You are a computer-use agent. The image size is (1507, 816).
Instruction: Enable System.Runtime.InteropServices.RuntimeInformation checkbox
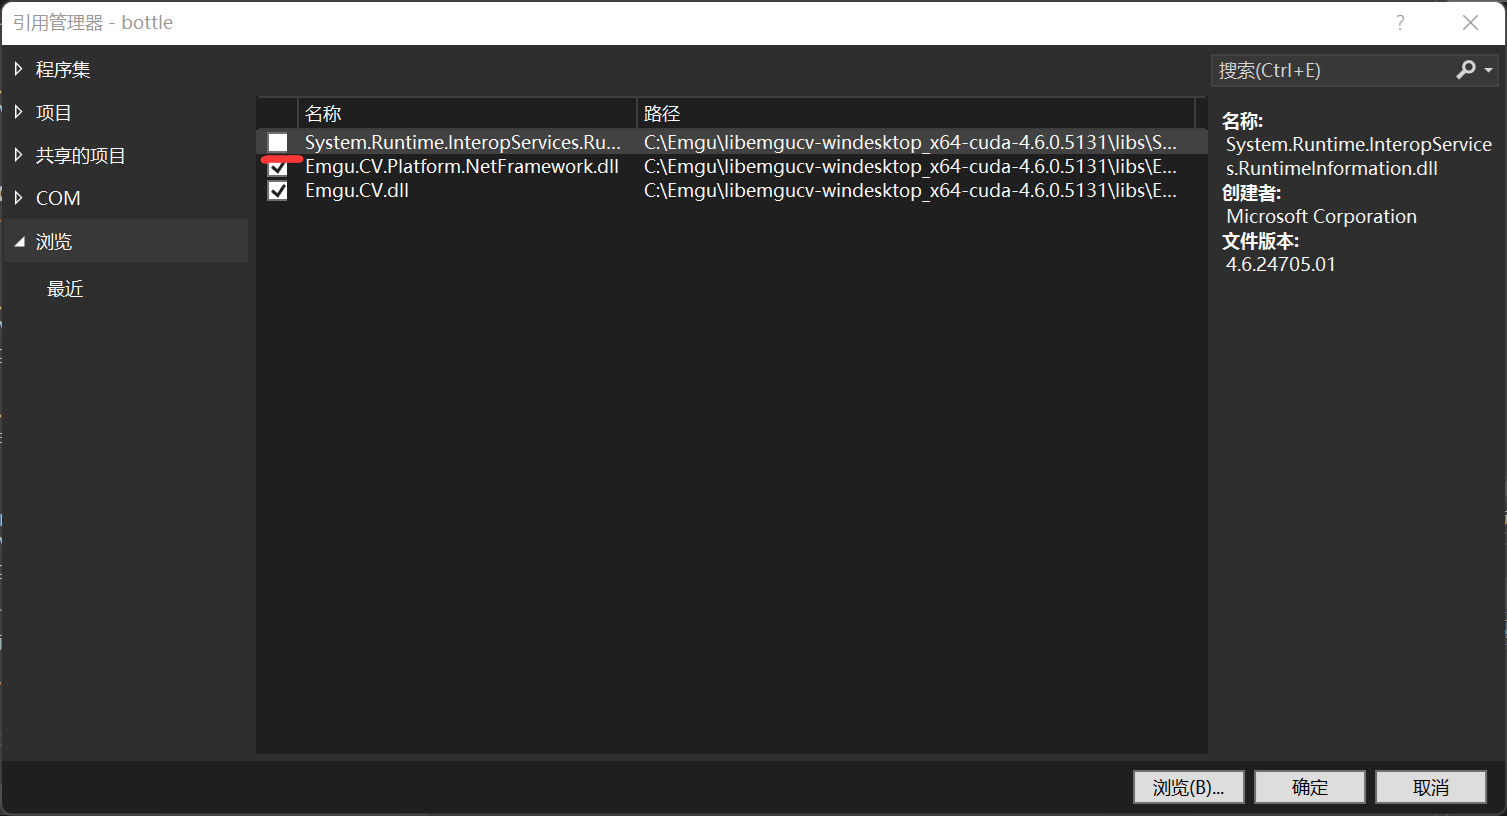tap(277, 142)
